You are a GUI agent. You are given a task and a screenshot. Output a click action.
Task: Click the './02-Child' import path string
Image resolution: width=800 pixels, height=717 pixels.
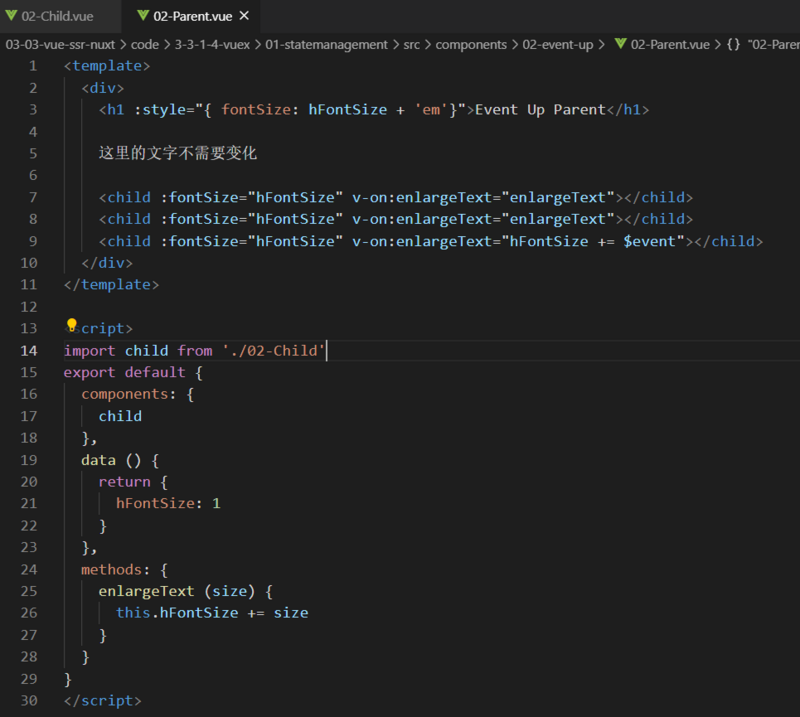[273, 351]
